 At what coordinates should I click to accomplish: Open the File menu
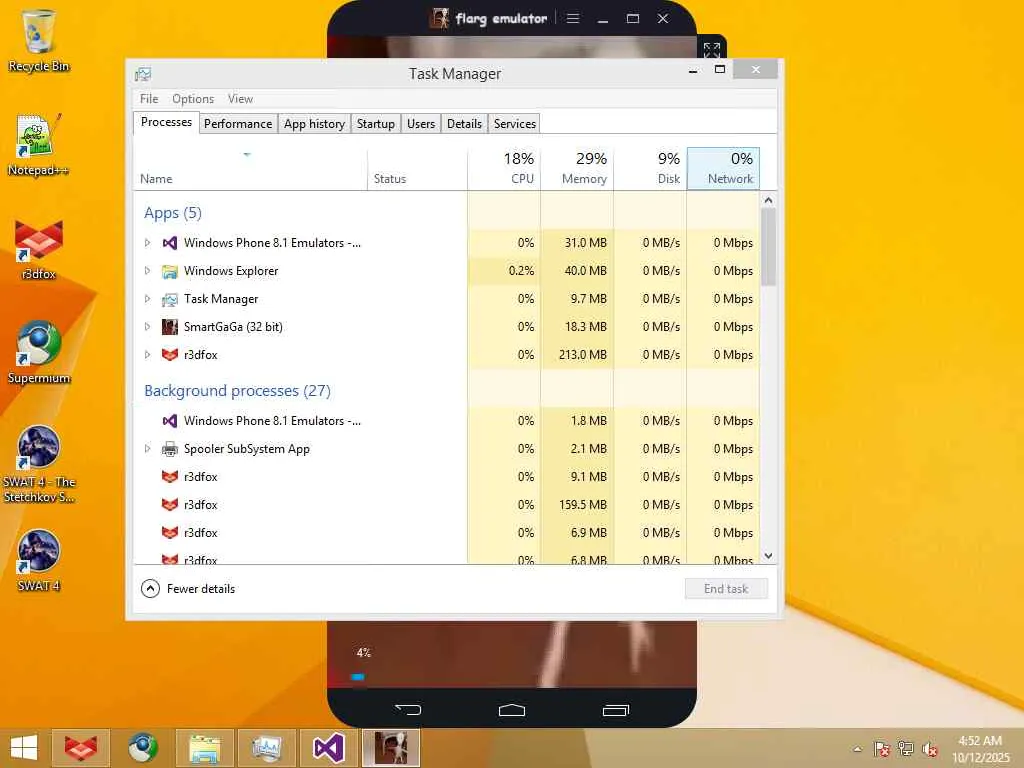(x=149, y=99)
